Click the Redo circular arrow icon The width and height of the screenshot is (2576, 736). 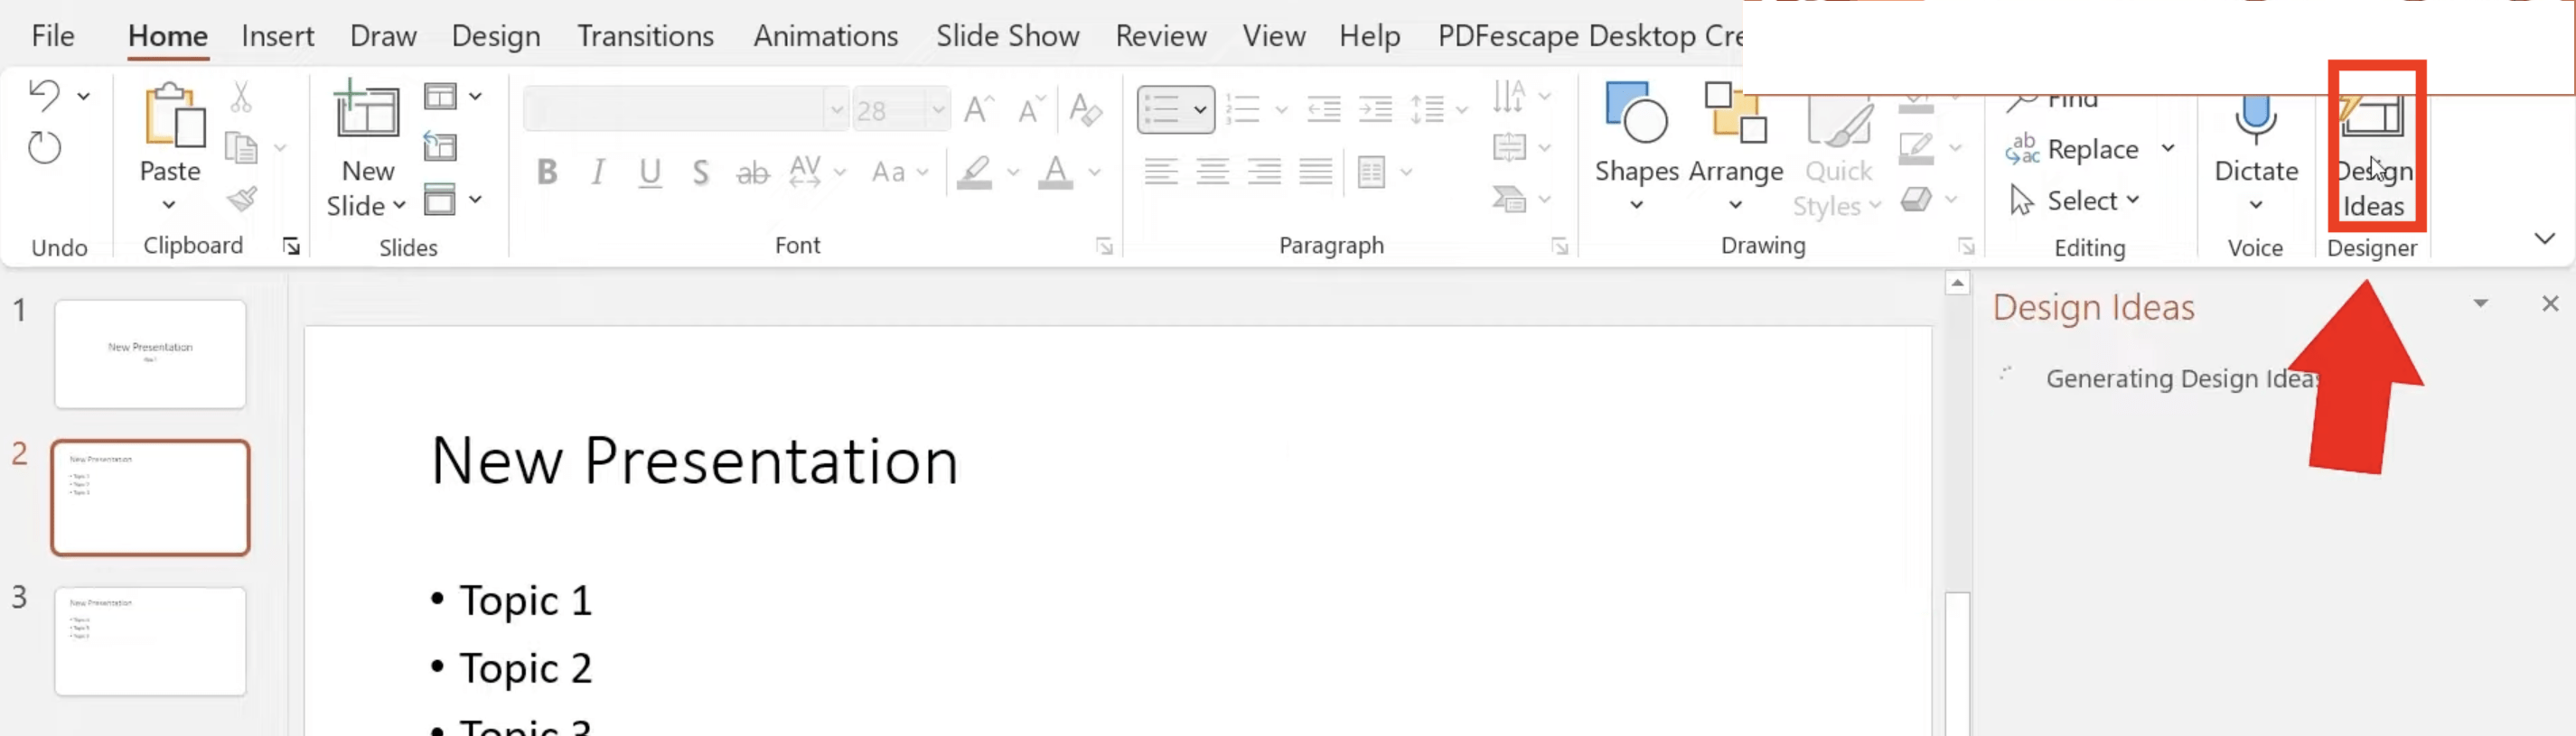tap(44, 148)
